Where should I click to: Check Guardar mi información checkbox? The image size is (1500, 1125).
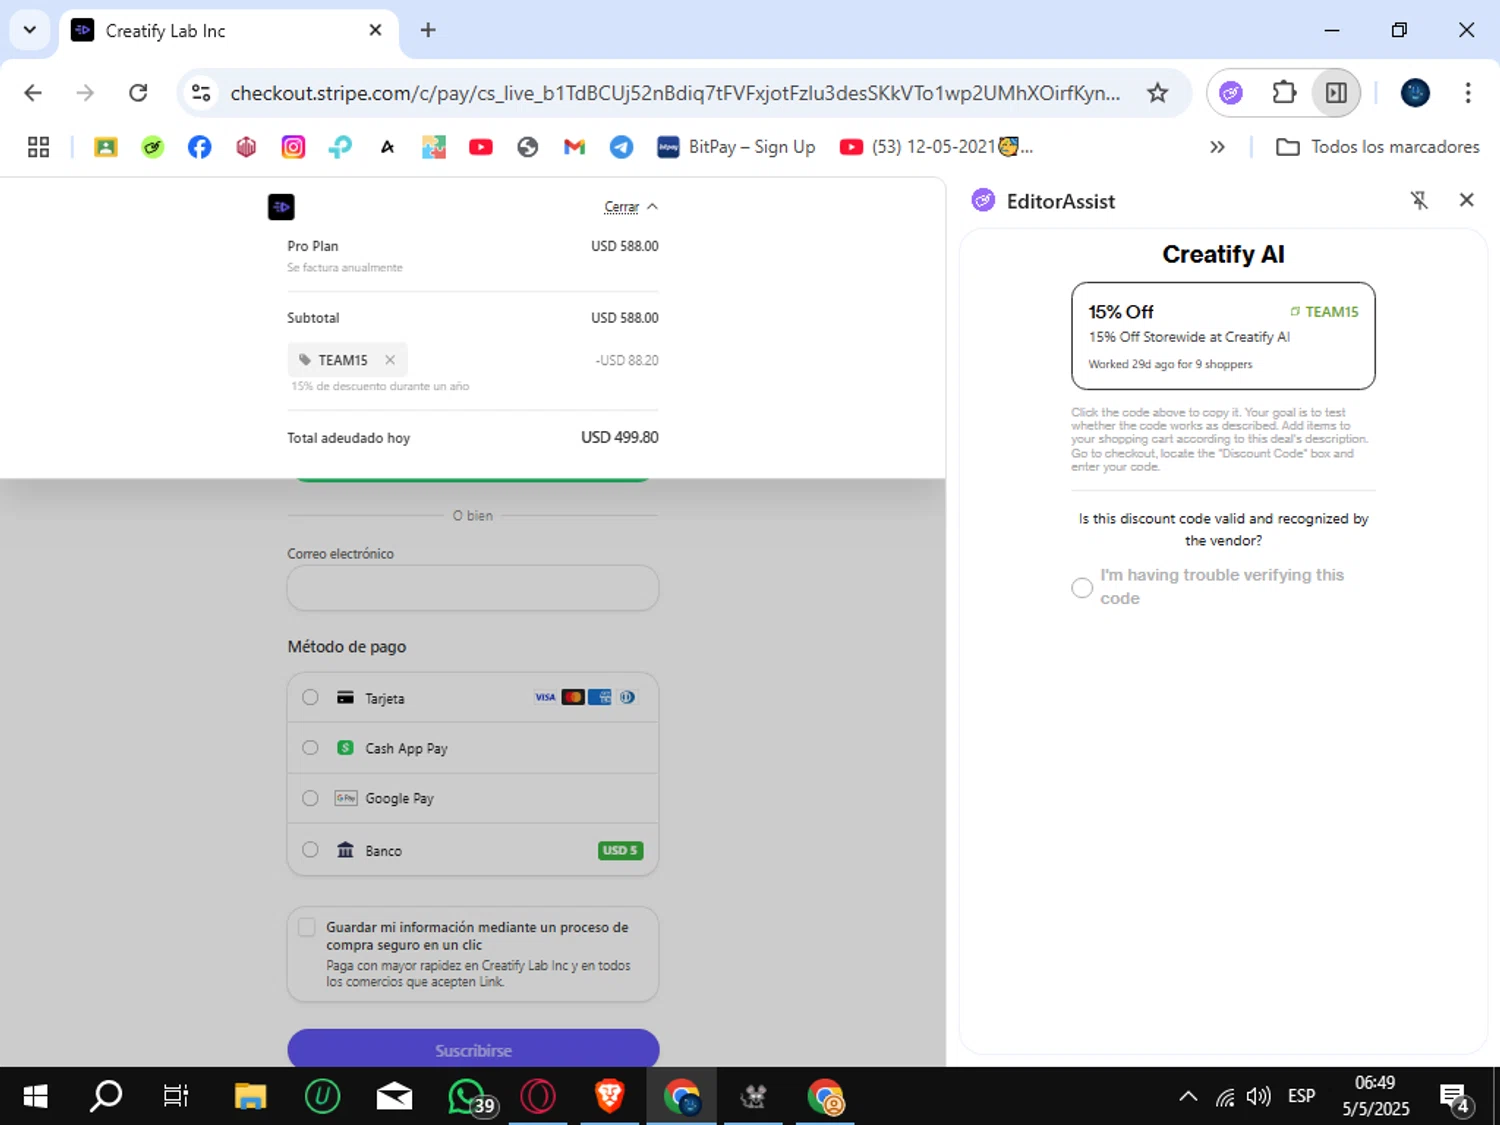[x=307, y=927]
